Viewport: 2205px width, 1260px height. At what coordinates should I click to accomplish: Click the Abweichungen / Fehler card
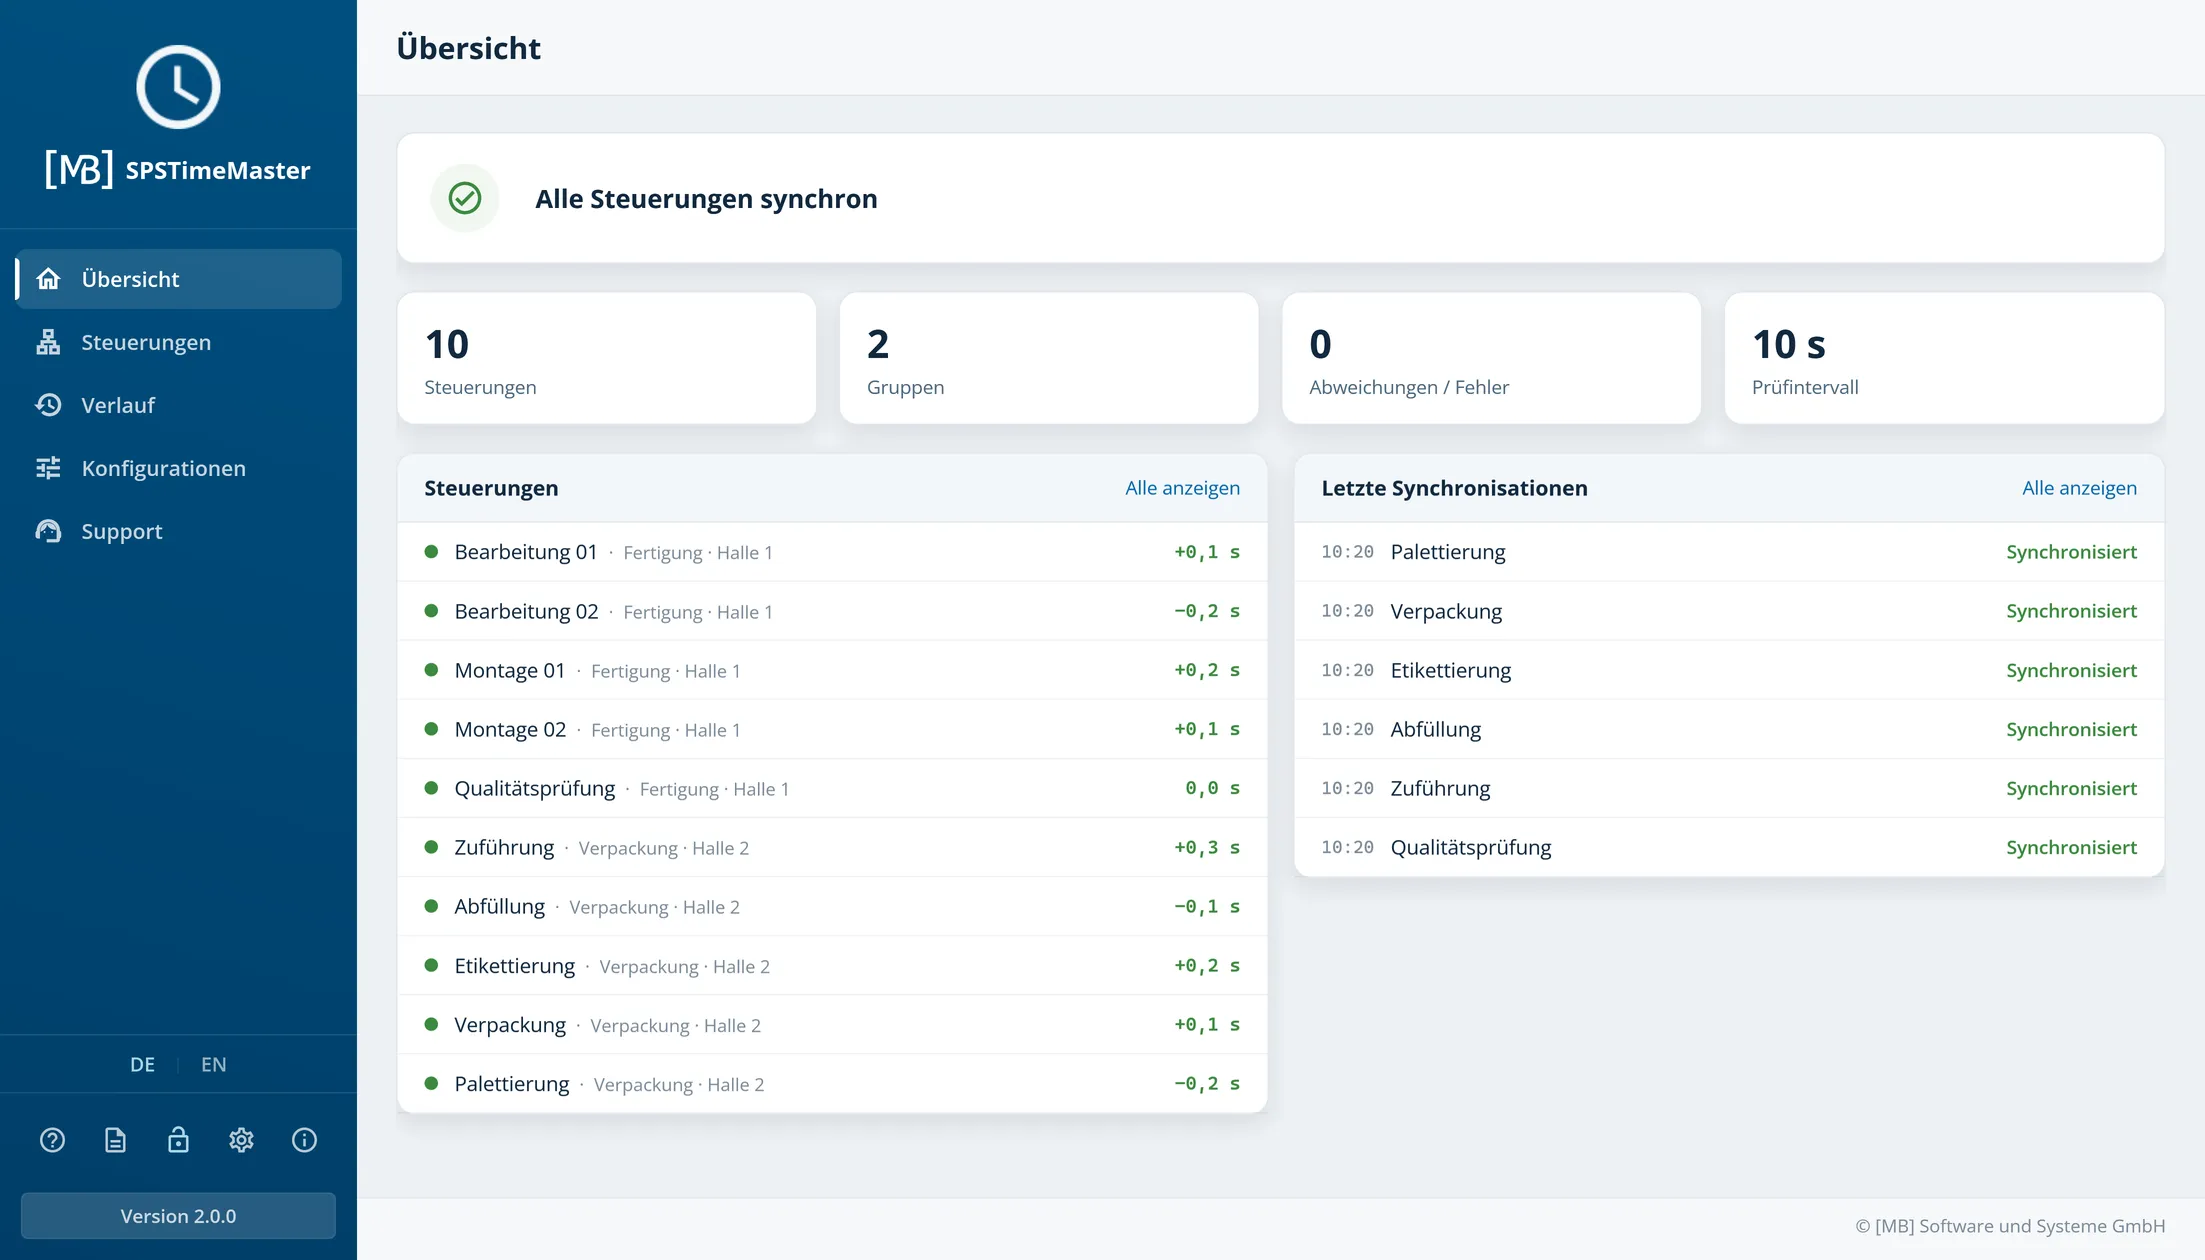pyautogui.click(x=1491, y=358)
